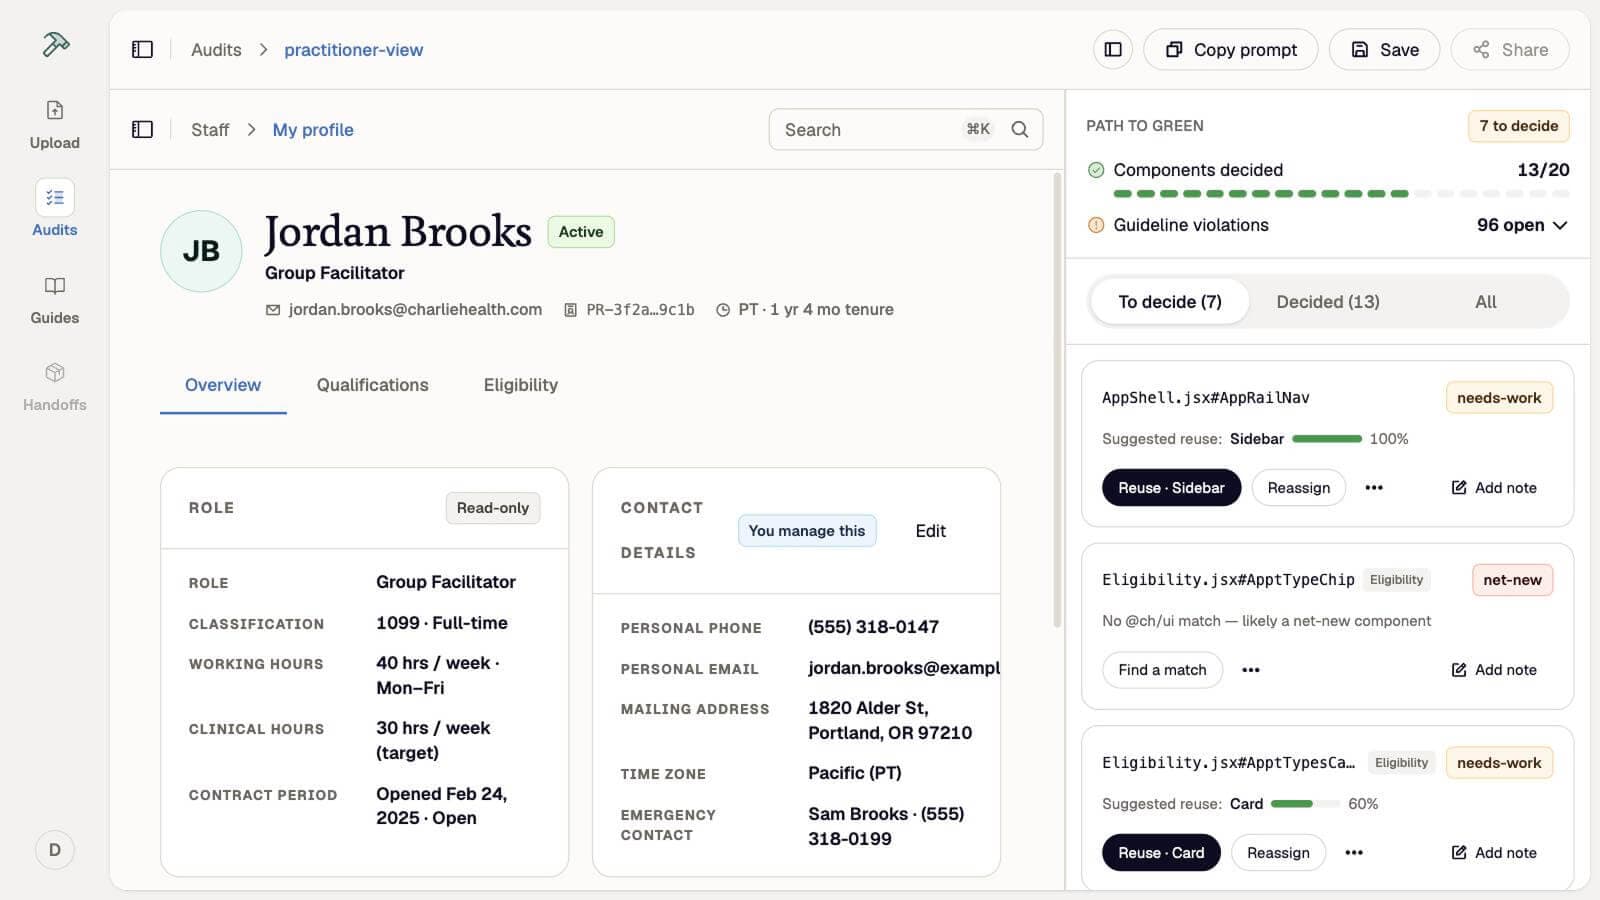Open more options on the ApptTypeChip card
This screenshot has width=1600, height=900.
point(1251,670)
